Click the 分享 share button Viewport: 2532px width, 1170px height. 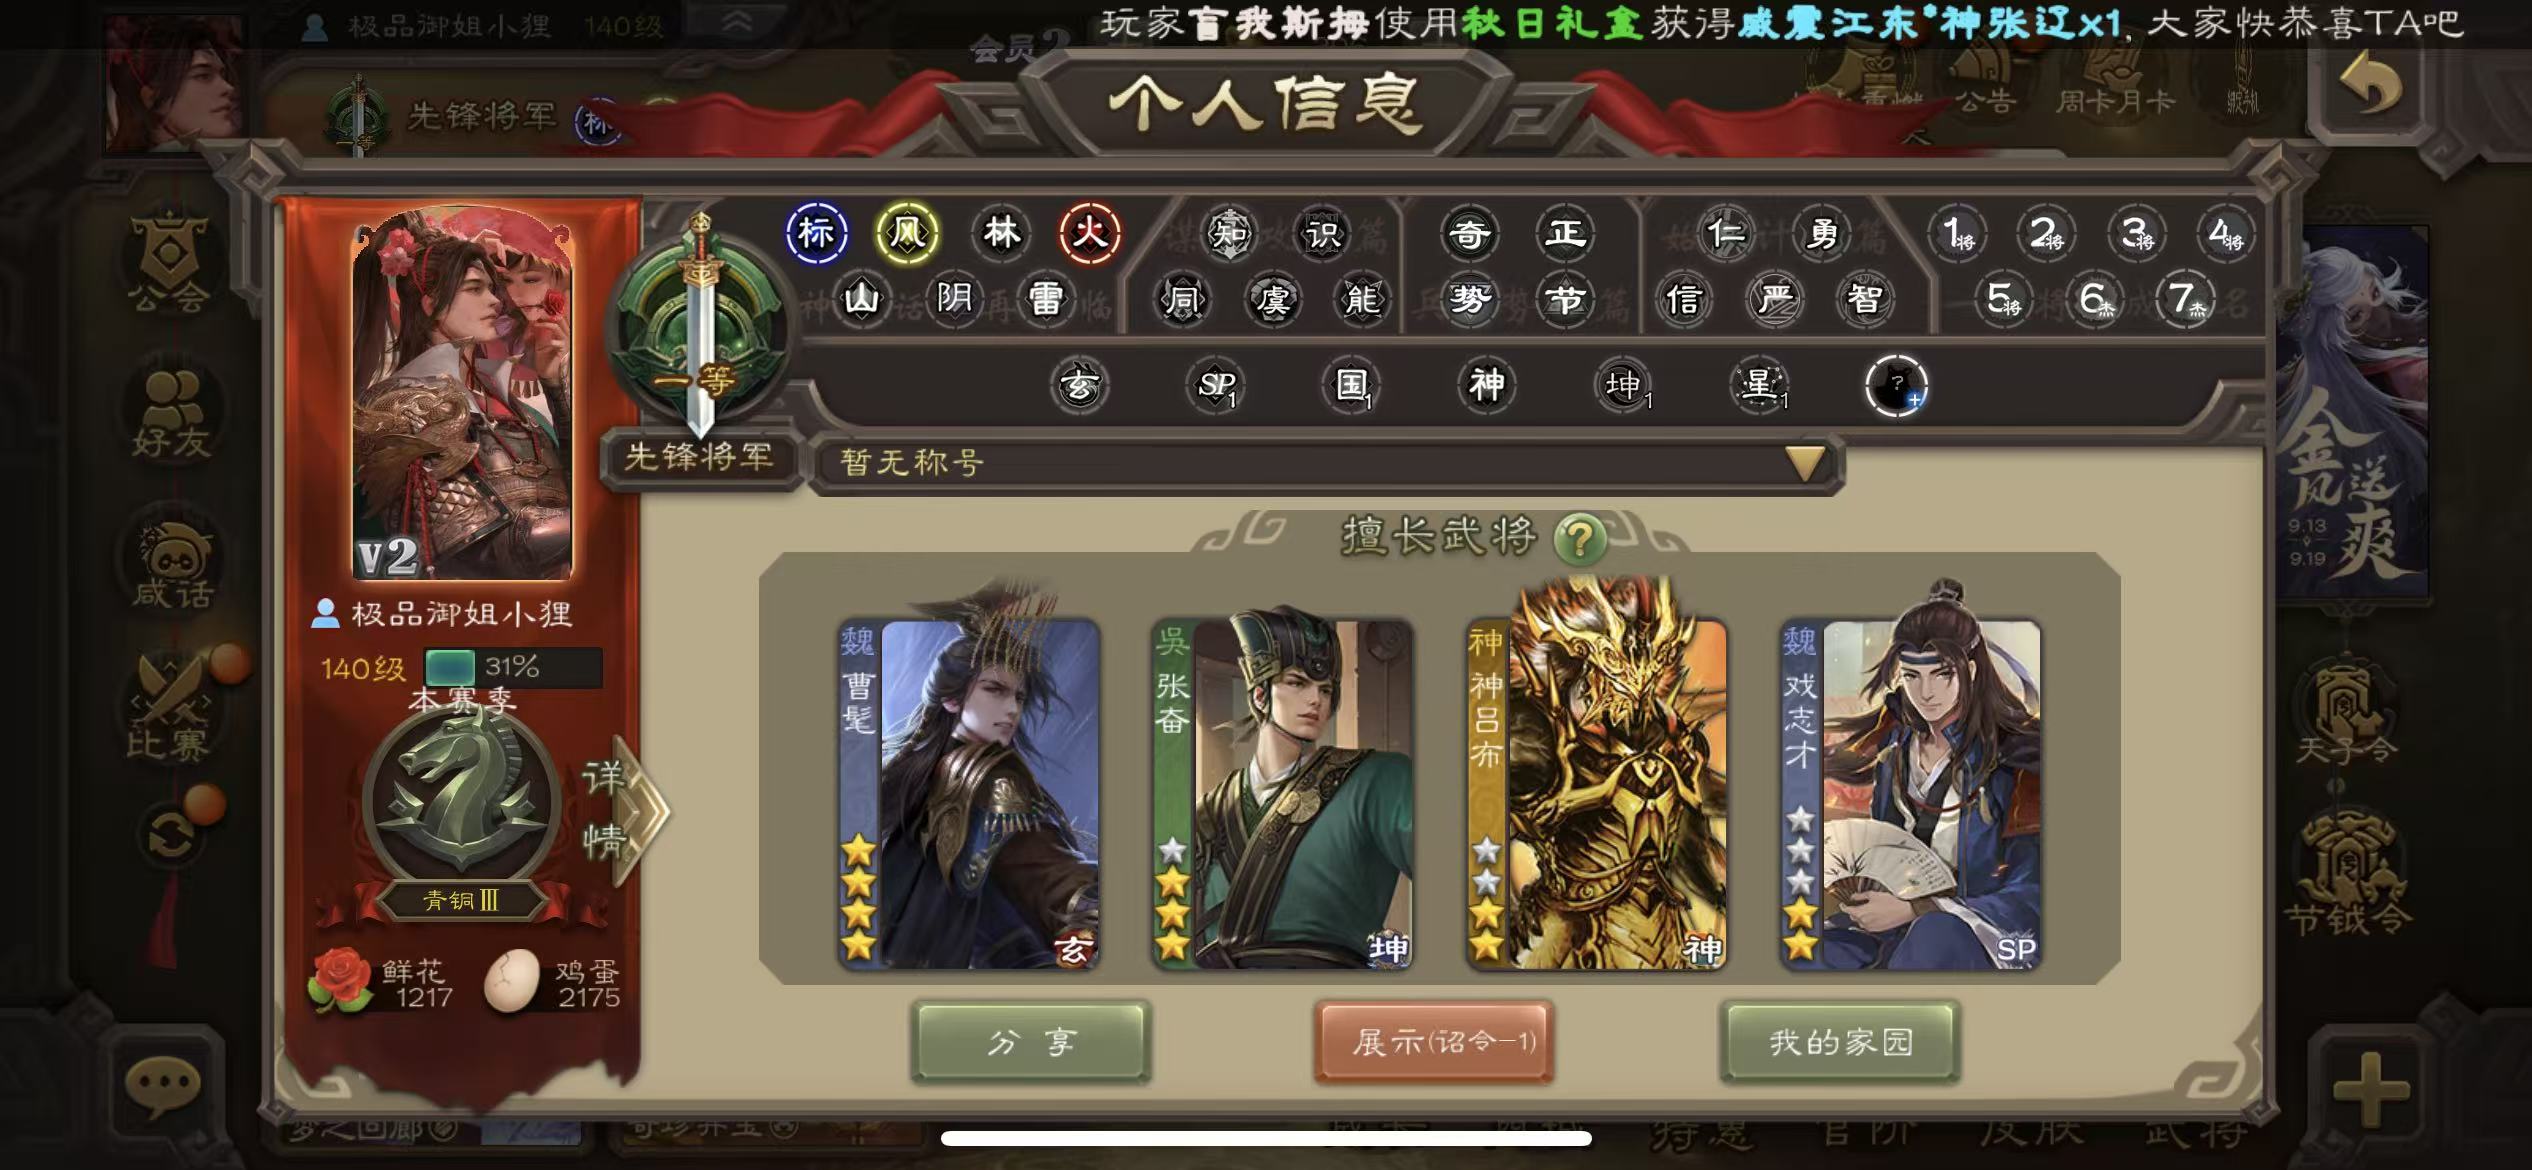click(x=1031, y=1042)
